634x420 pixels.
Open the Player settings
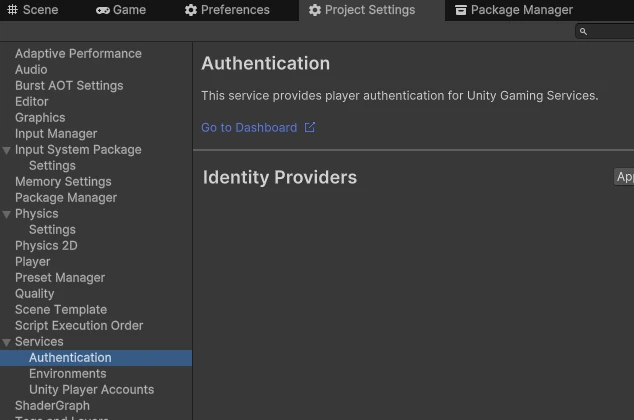[32, 262]
